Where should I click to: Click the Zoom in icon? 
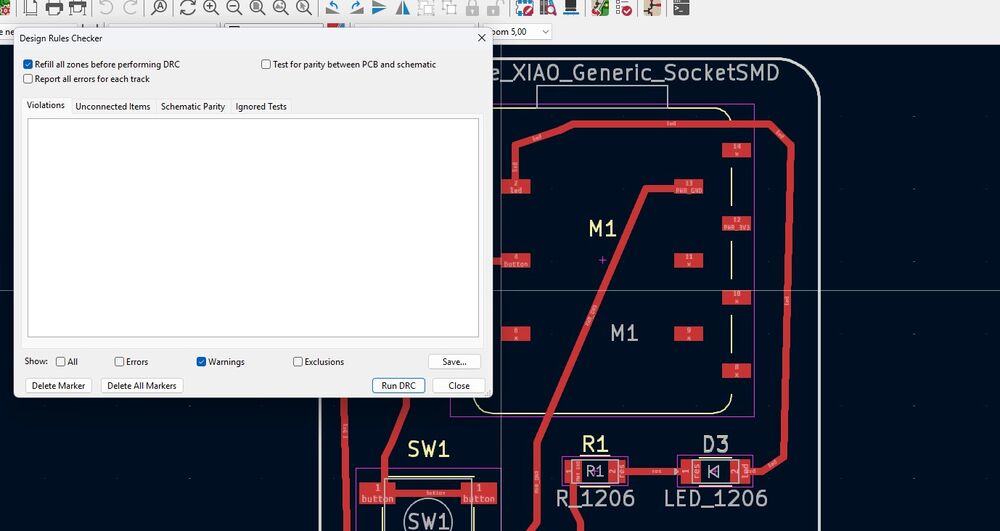(211, 8)
